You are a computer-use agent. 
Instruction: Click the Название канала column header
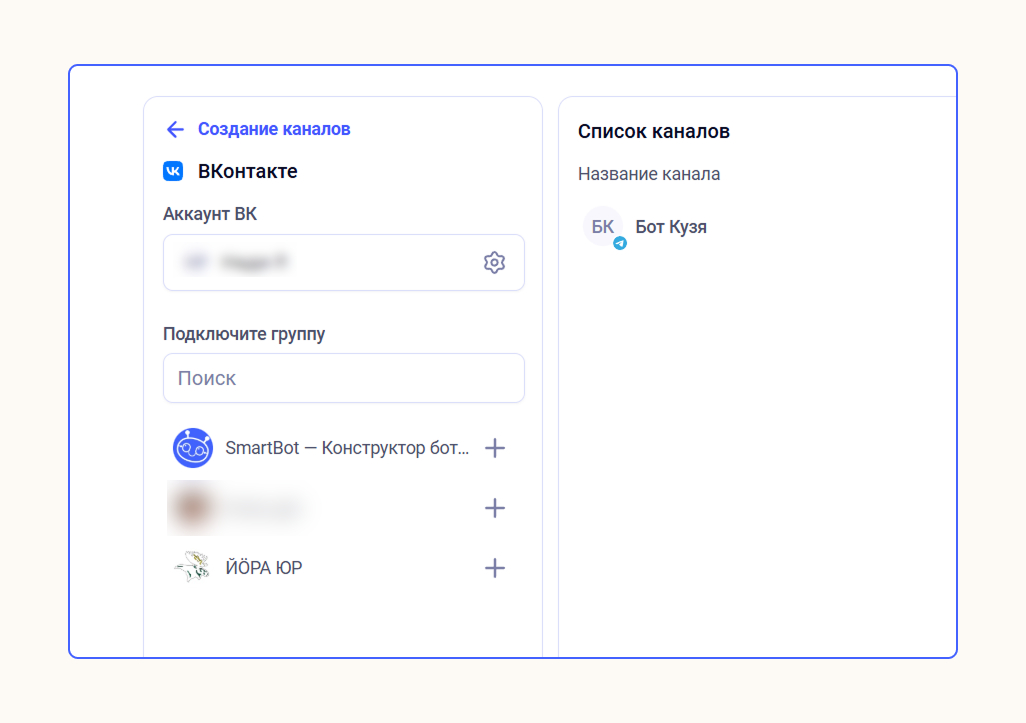[x=649, y=174]
